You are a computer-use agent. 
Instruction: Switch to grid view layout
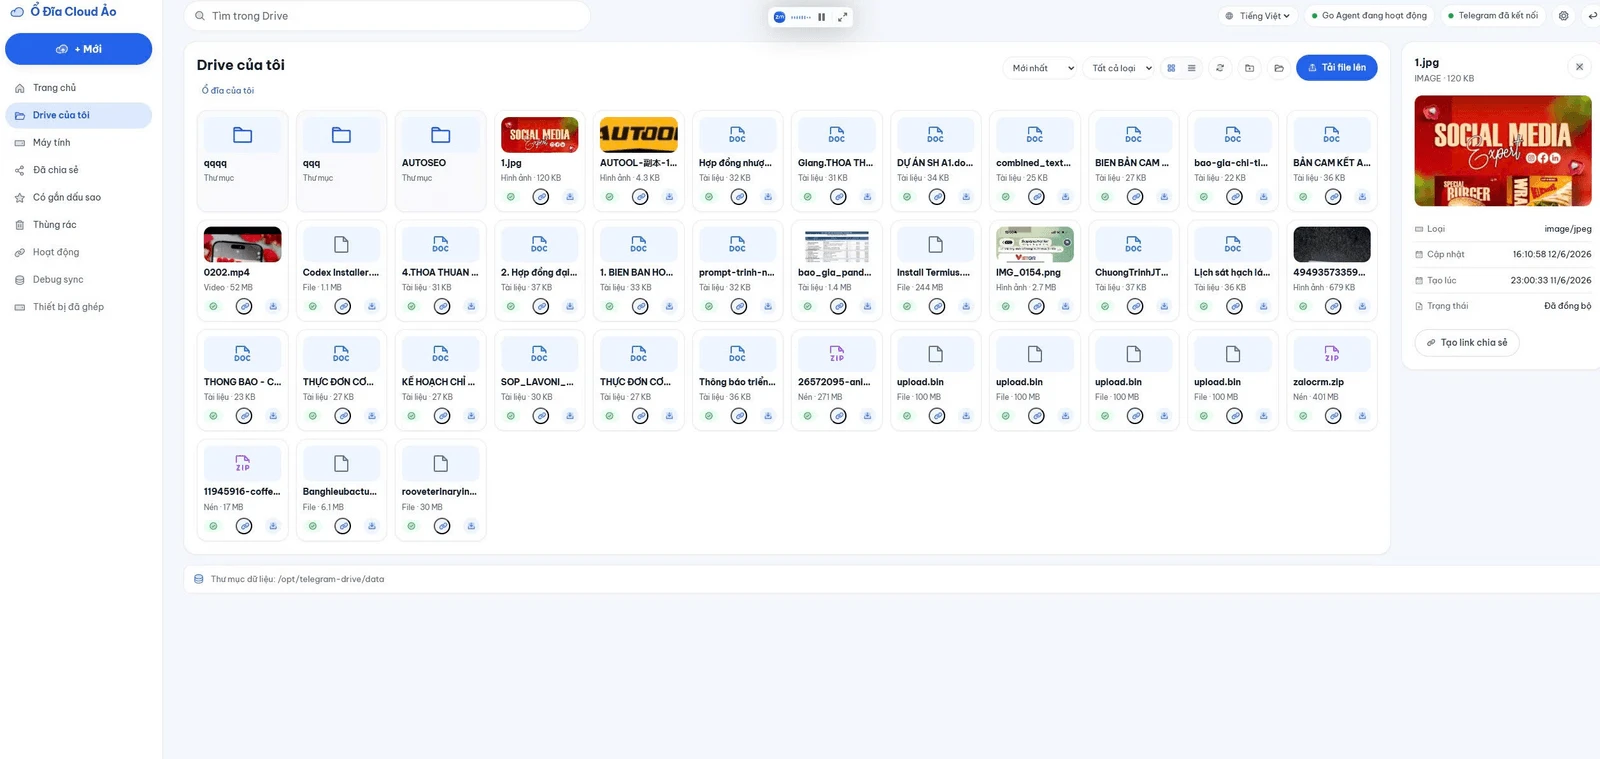tap(1171, 68)
